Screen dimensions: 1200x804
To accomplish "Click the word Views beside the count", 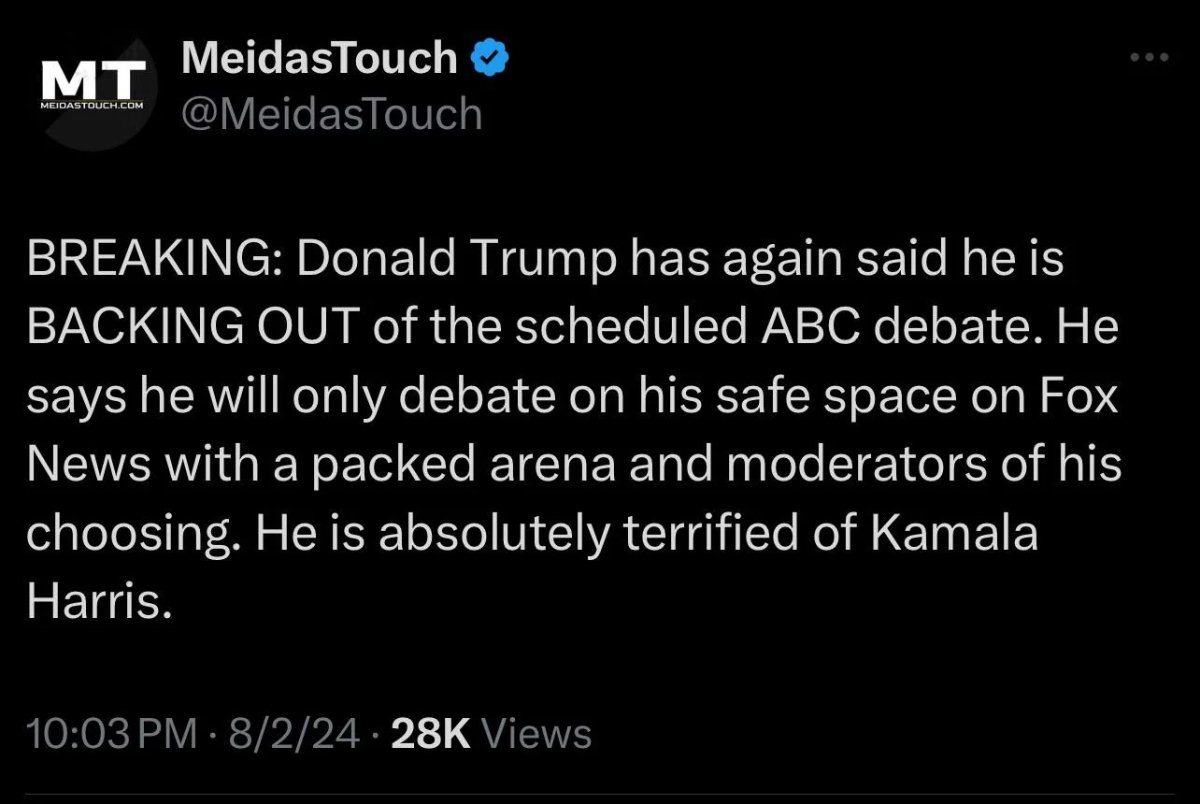I will click(x=537, y=735).
